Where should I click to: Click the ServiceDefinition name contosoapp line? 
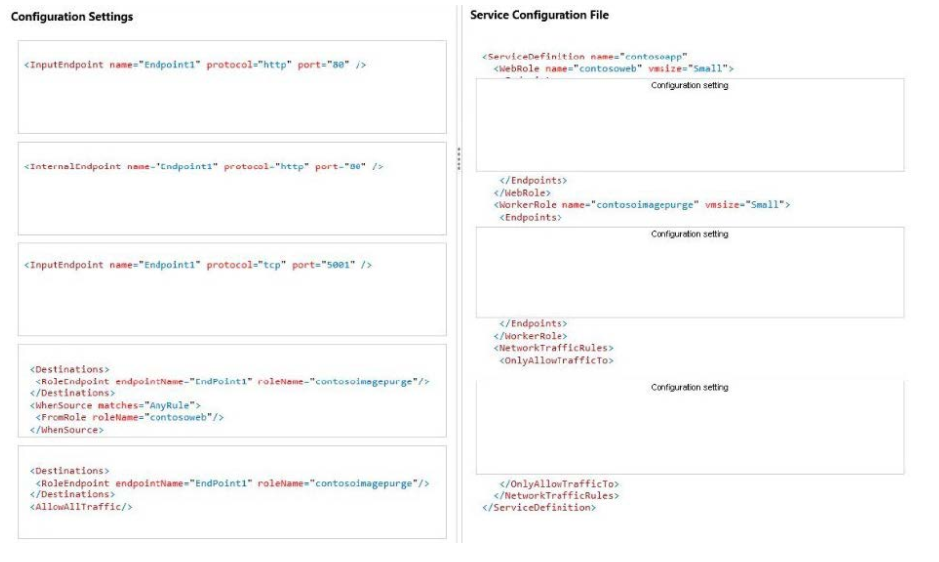[x=584, y=57]
